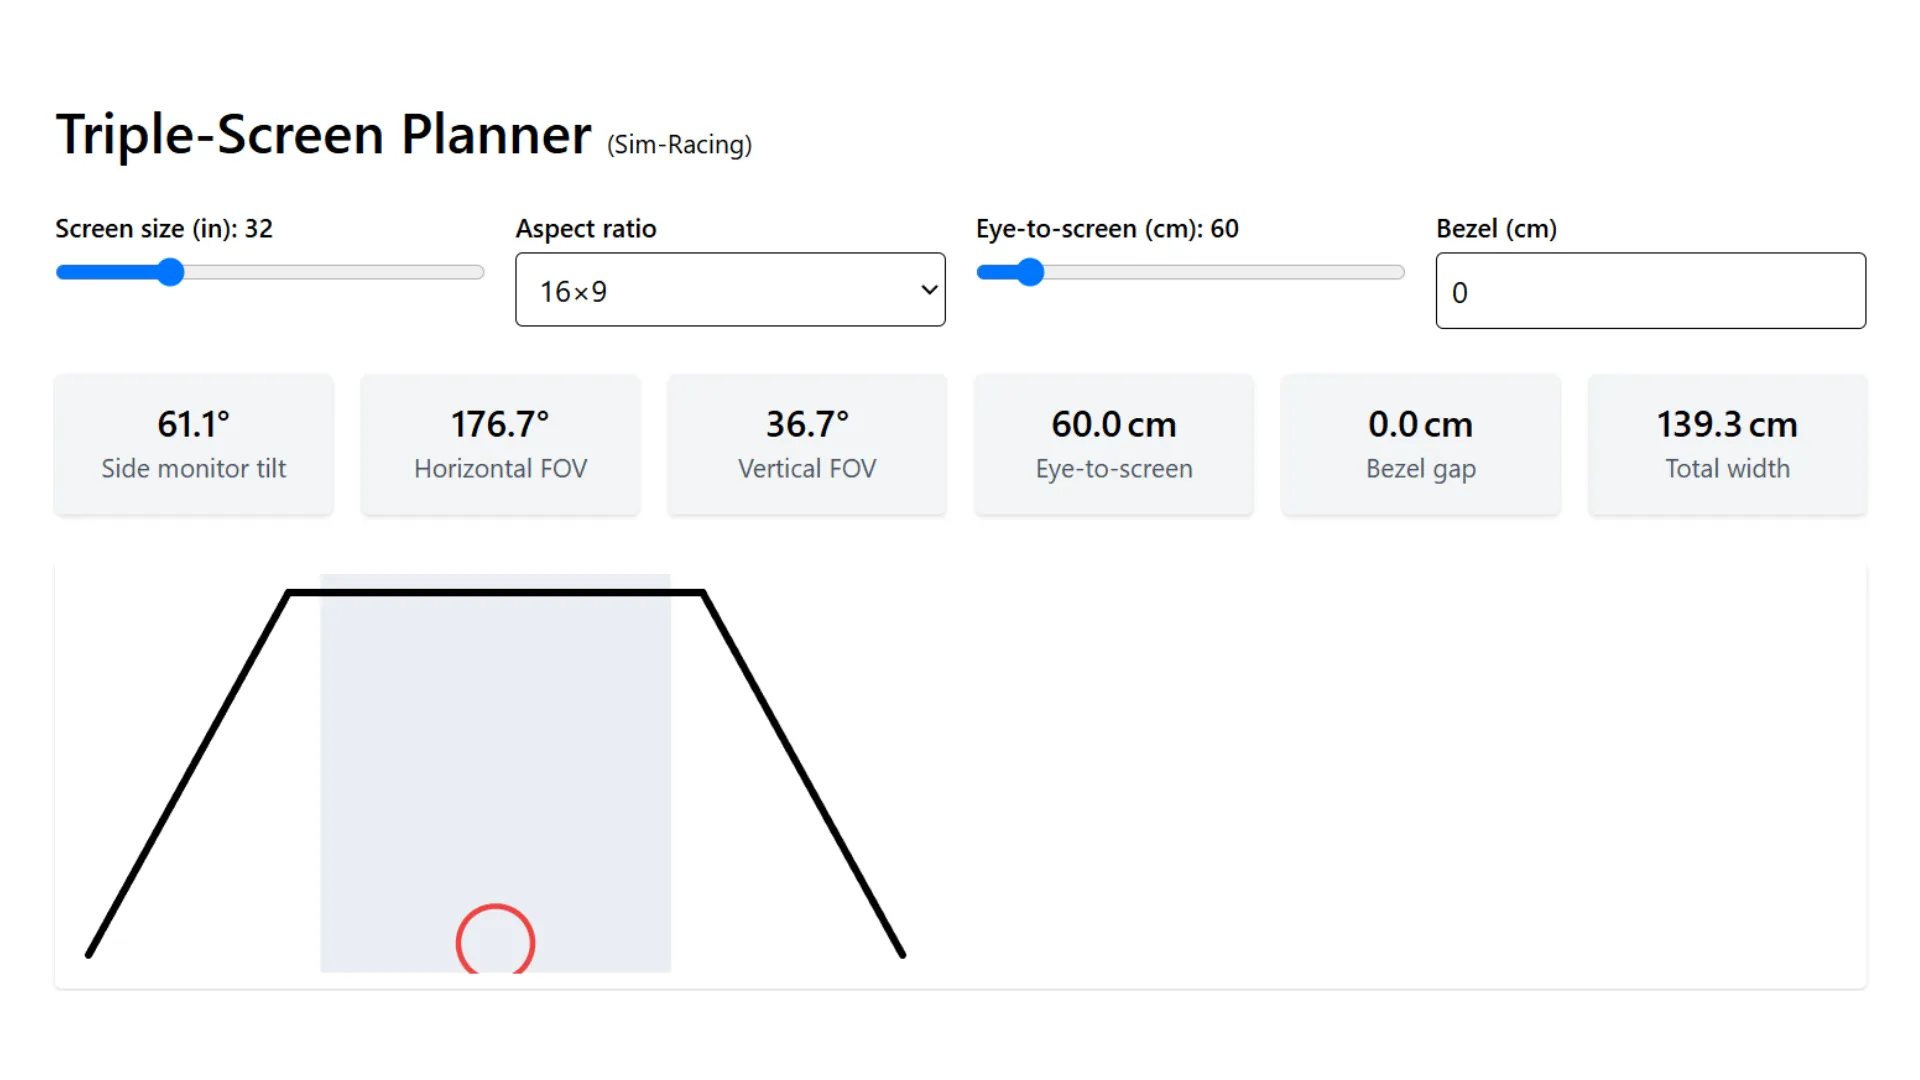Click the Horizontal FOV value card
The image size is (1920, 1080).
pos(500,444)
